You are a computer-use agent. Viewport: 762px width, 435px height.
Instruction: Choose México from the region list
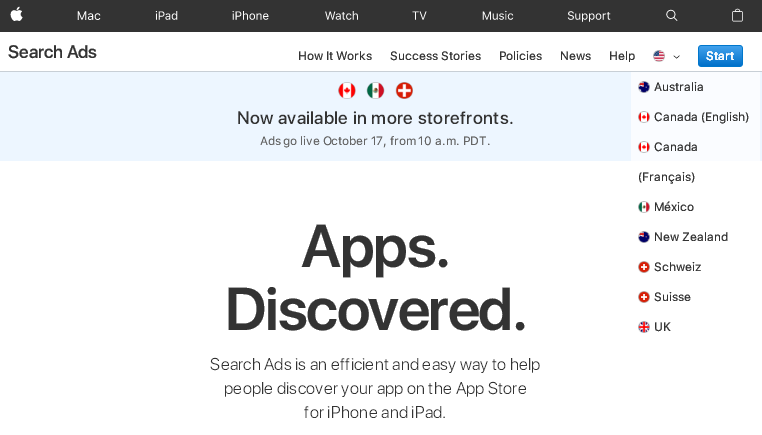point(673,207)
